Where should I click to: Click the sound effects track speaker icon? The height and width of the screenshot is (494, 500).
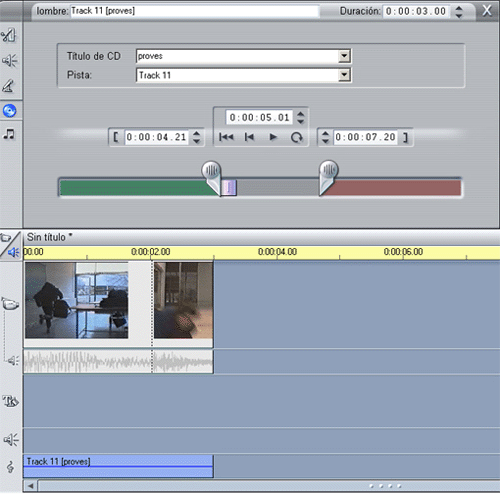pyautogui.click(x=11, y=440)
